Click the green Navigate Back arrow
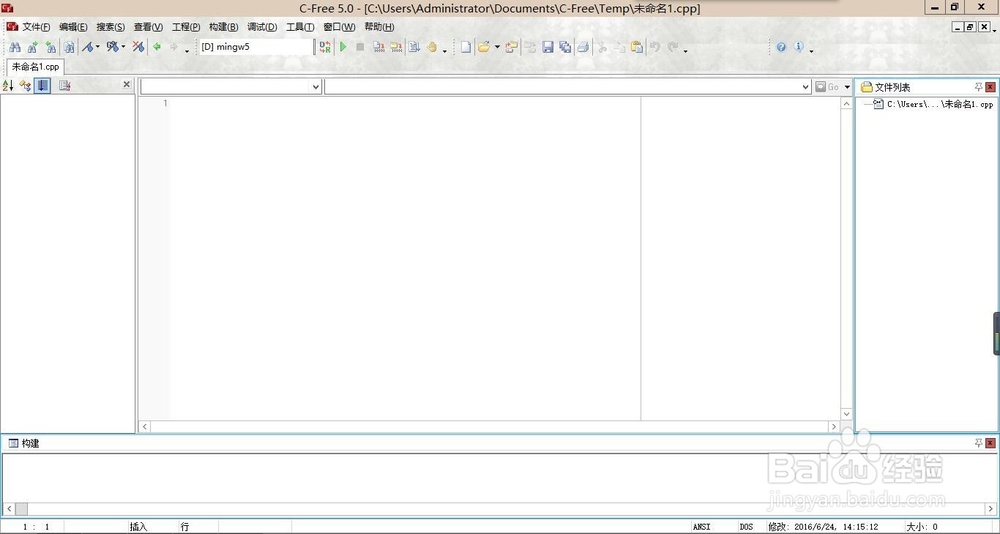Screen dimensions: 1000x534 pos(157,47)
